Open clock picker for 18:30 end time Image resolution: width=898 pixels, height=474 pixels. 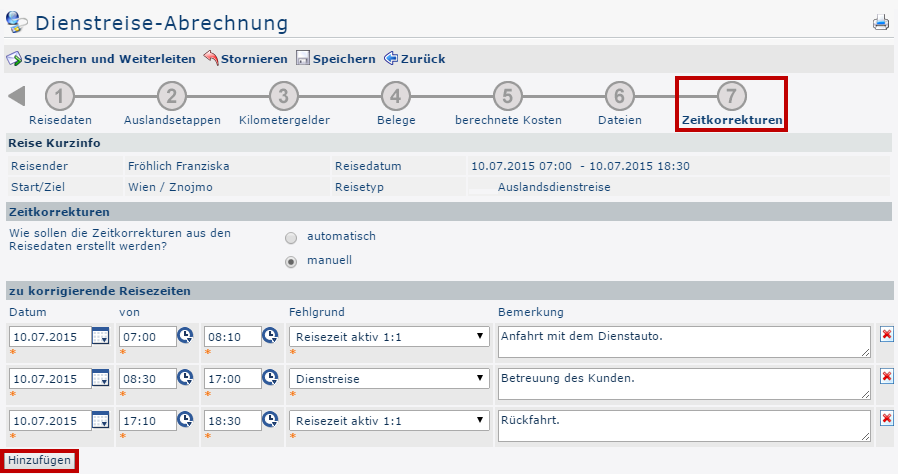click(270, 421)
